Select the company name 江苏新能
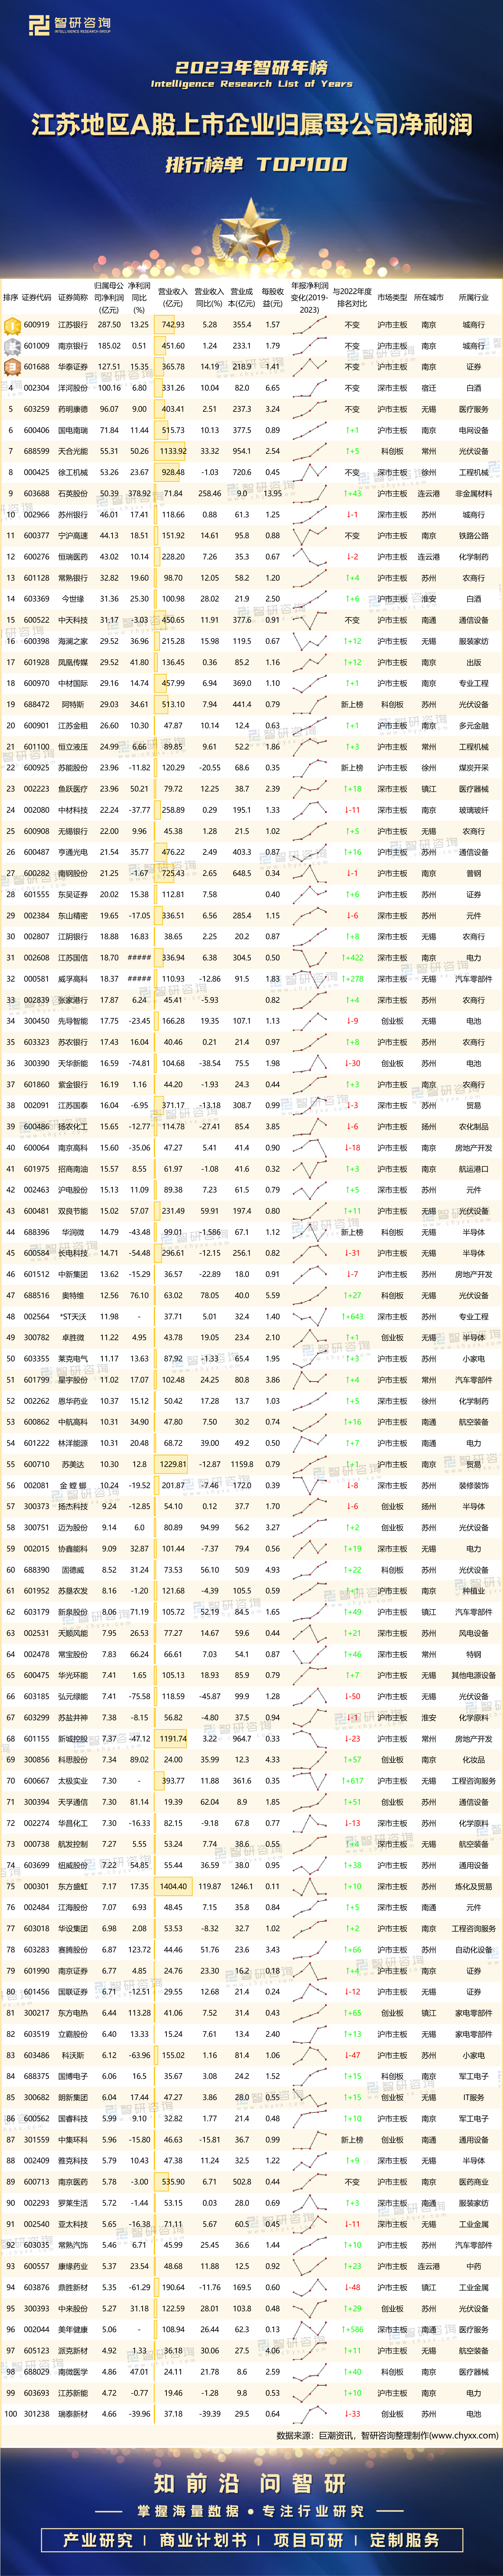Viewport: 503px width, 2576px height. 73,2393
